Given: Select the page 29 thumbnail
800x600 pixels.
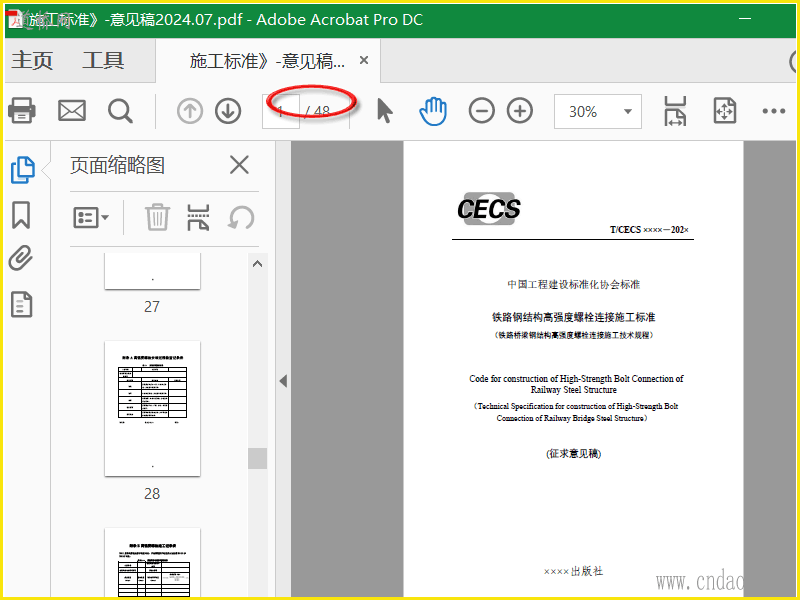Looking at the screenshot, I should click(153, 562).
